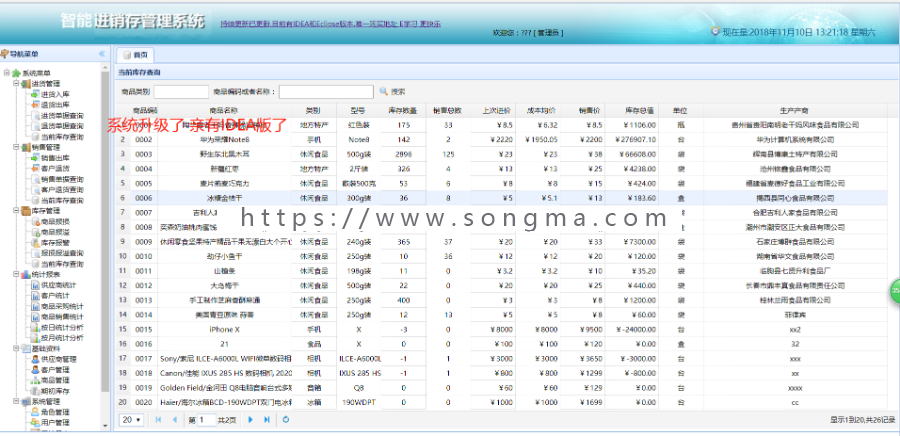Image resolution: width=900 pixels, height=436 pixels.
Task: Switch to the 首页 tab
Action: [135, 55]
